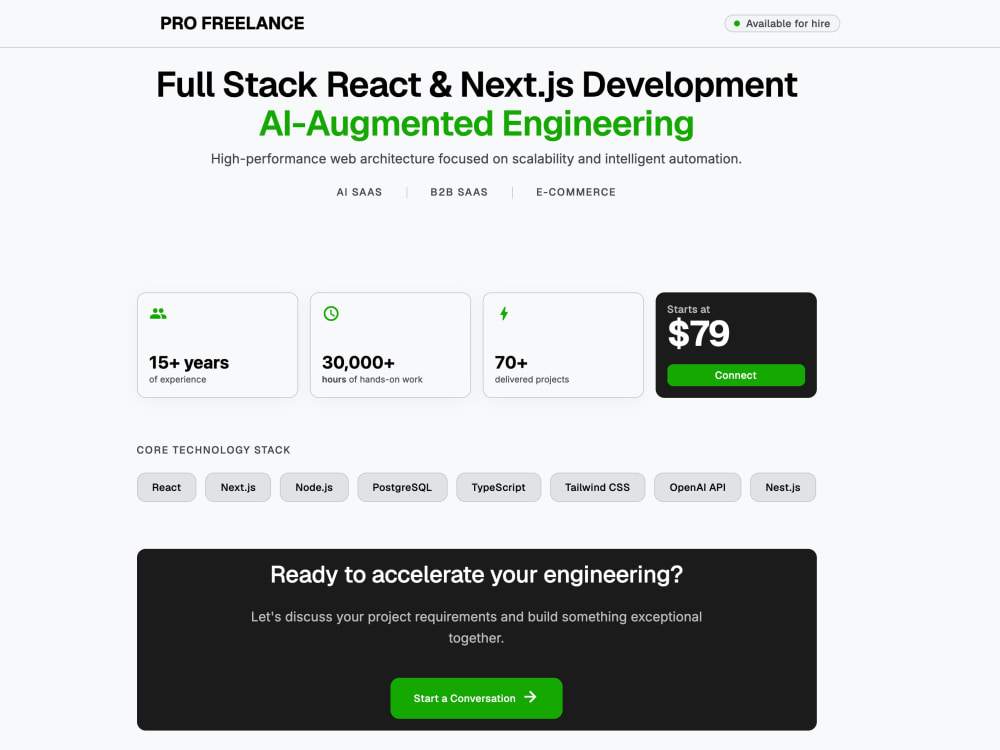Select the Node.js technology tag
Image resolution: width=1000 pixels, height=750 pixels.
coord(314,487)
